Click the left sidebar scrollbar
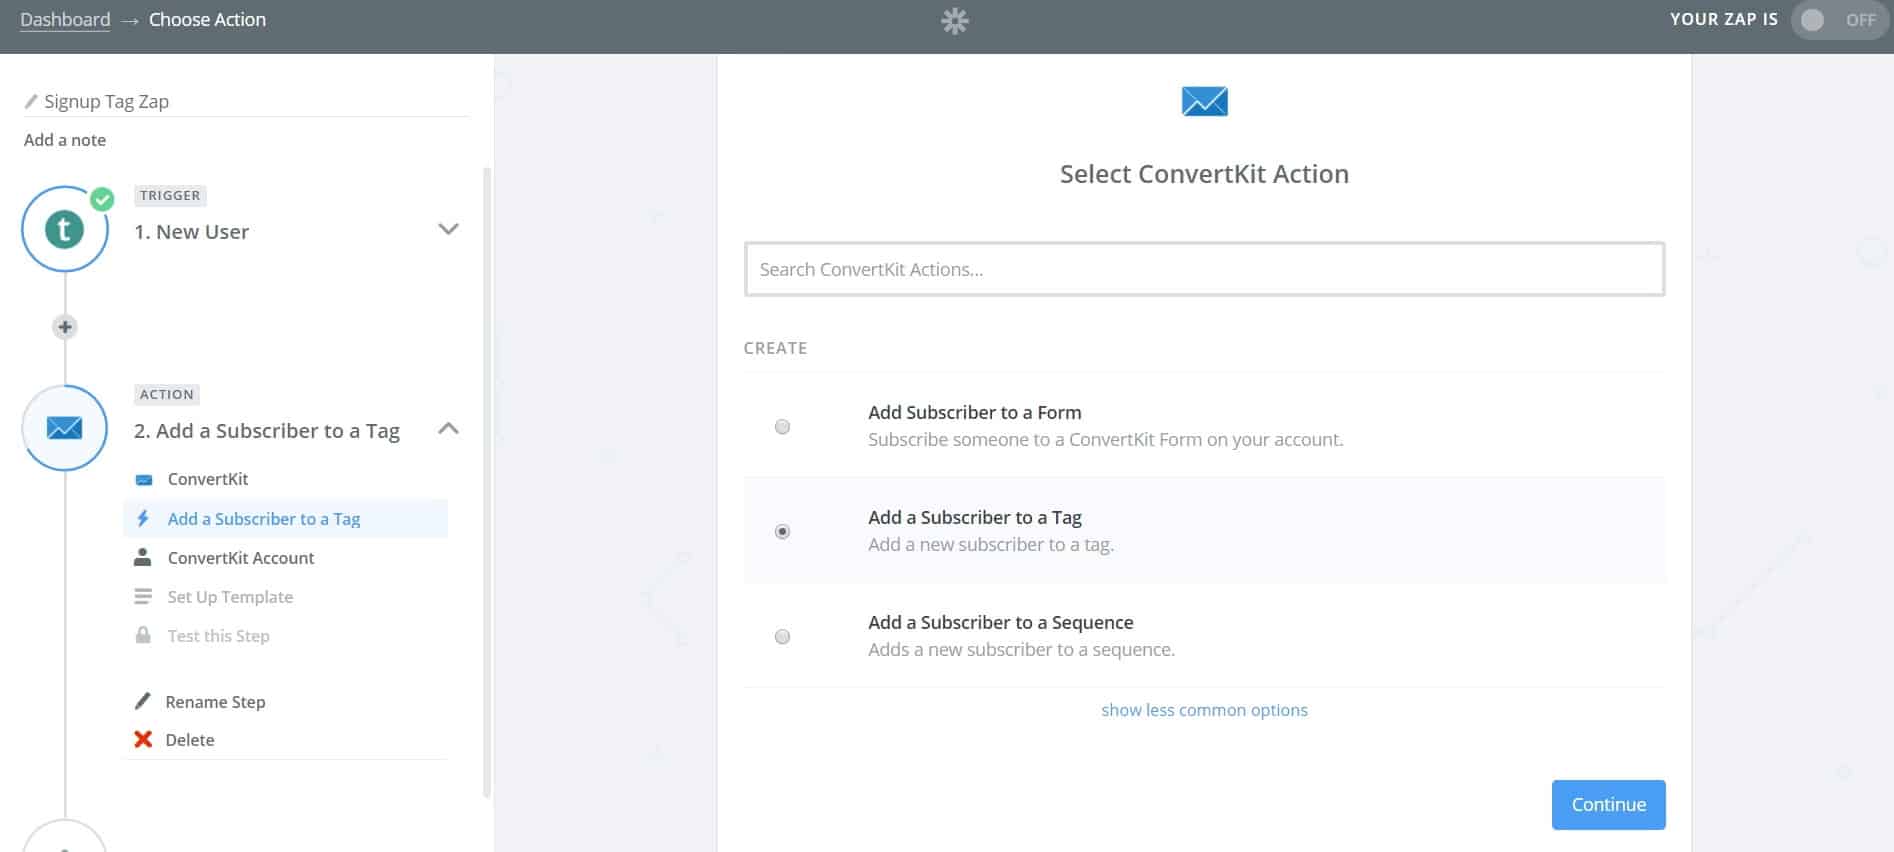Screen dimensions: 1894x852 click(x=487, y=482)
